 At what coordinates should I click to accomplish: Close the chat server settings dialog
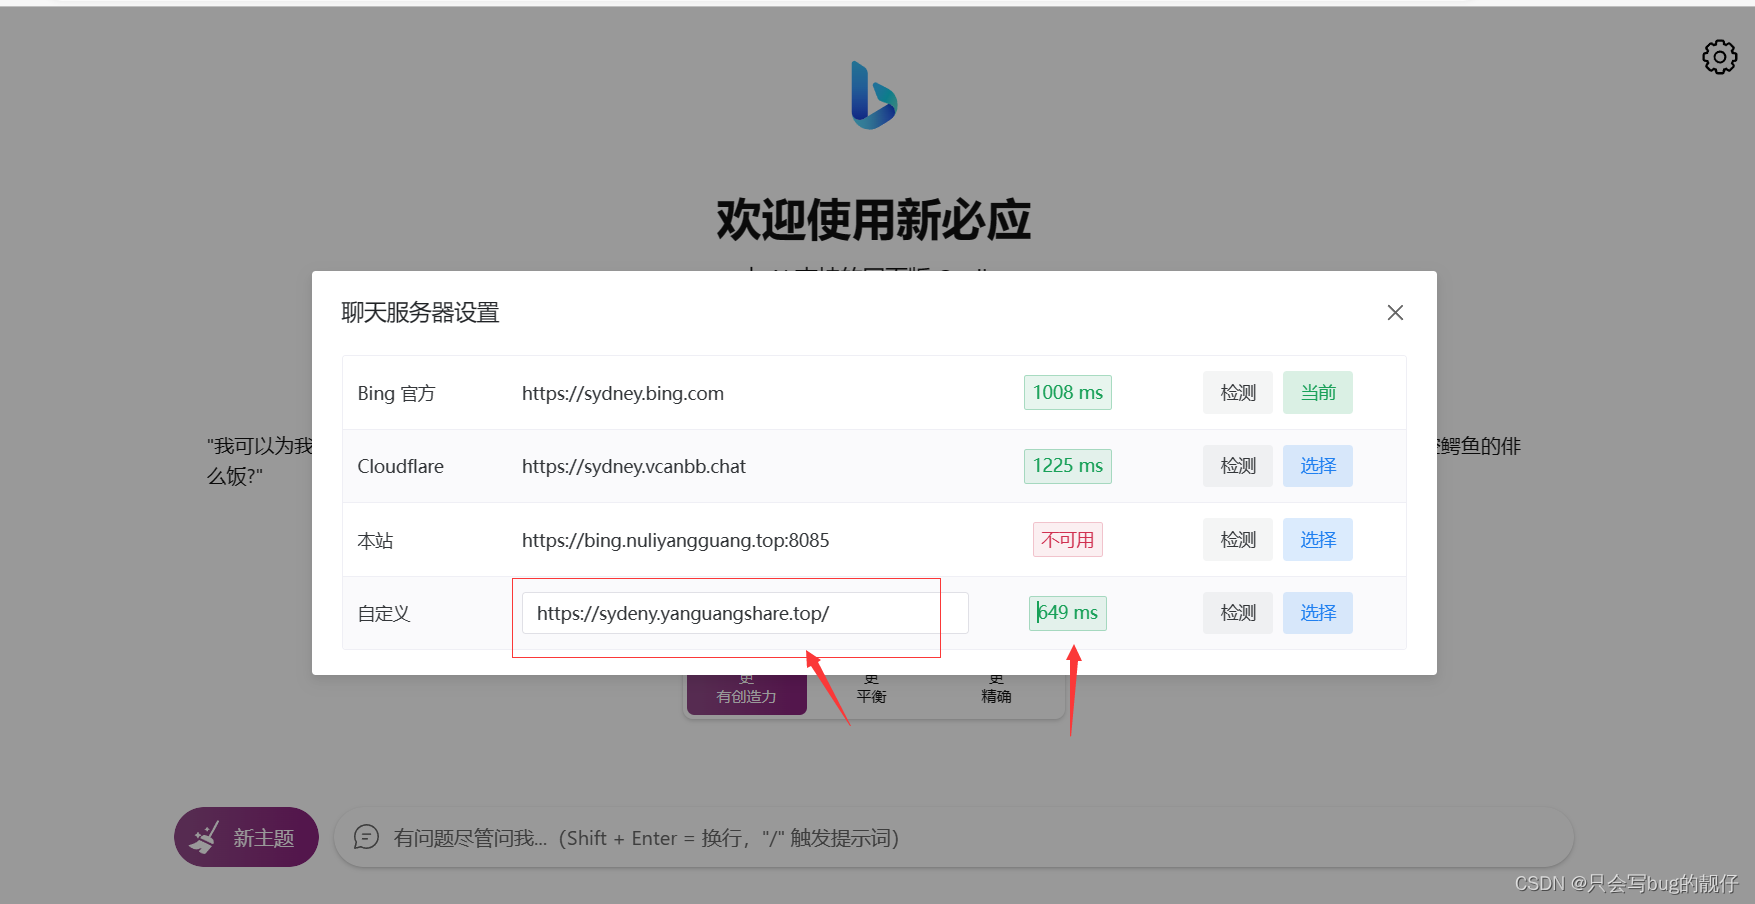click(x=1395, y=313)
